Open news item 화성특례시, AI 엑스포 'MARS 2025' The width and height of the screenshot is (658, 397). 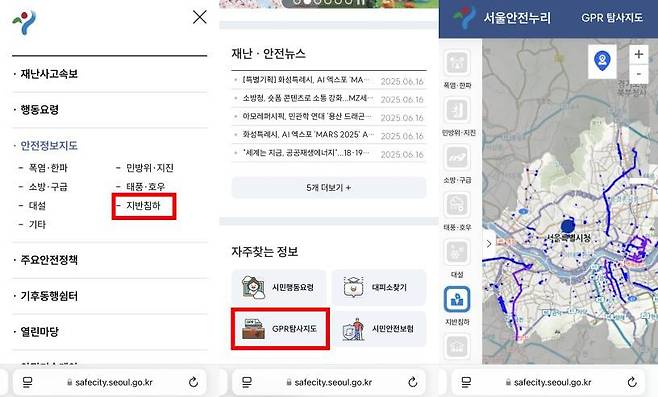308,134
